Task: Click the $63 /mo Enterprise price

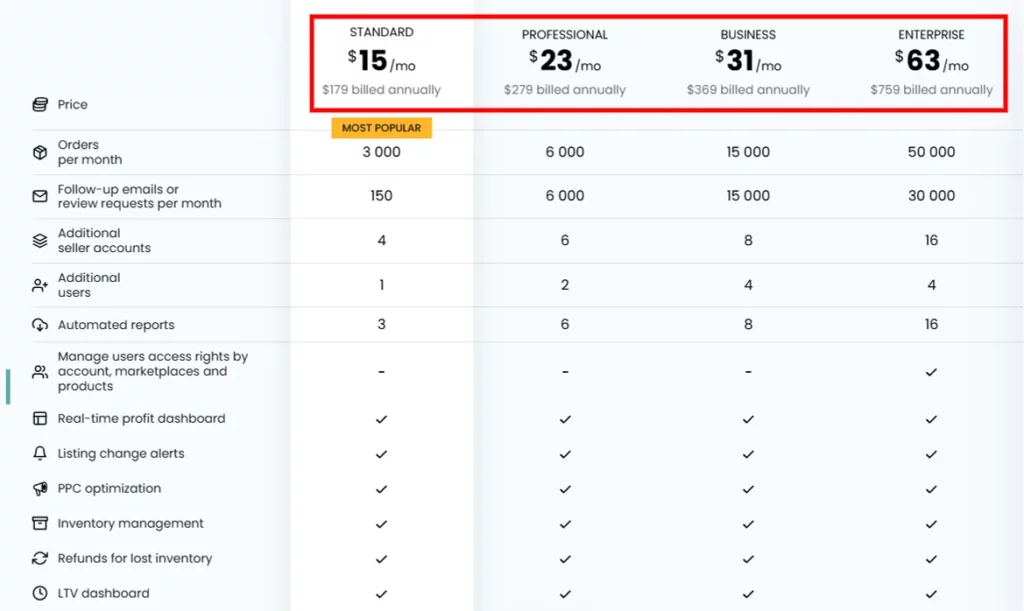Action: 931,61
